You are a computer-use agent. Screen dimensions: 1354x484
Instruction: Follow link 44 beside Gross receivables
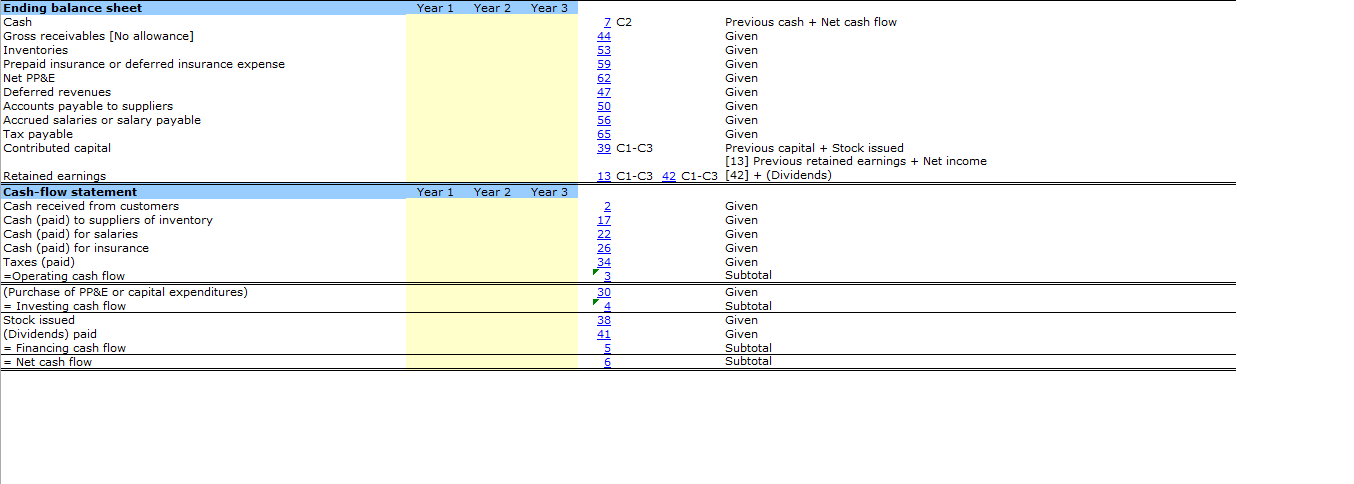click(x=604, y=36)
